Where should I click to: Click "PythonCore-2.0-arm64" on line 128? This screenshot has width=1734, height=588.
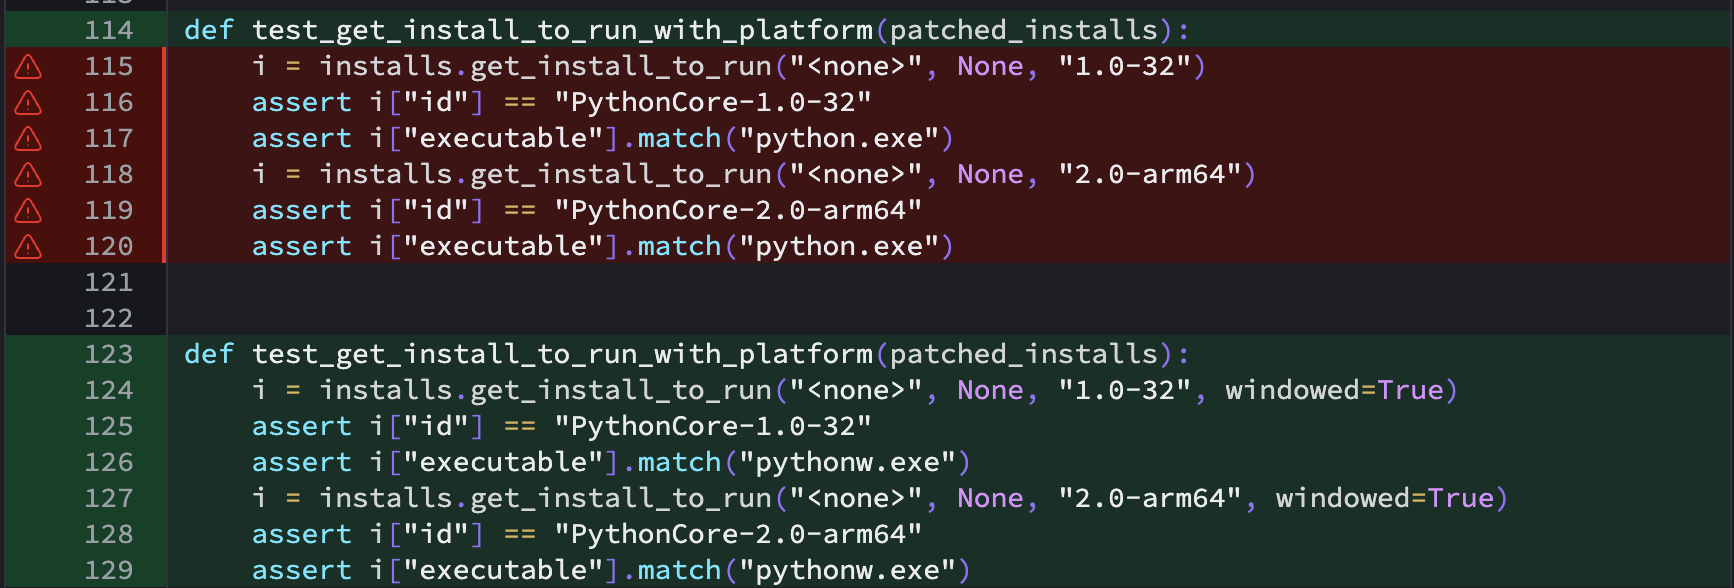(738, 535)
